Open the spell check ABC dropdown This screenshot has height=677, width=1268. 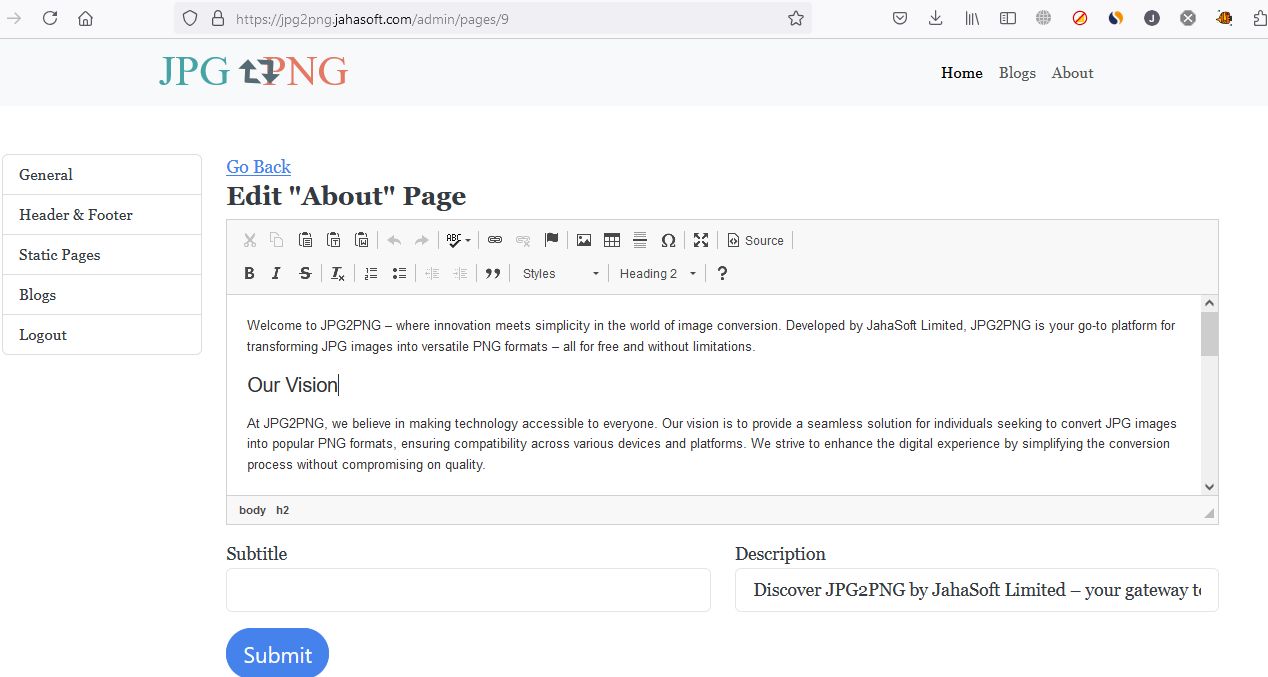click(x=459, y=240)
